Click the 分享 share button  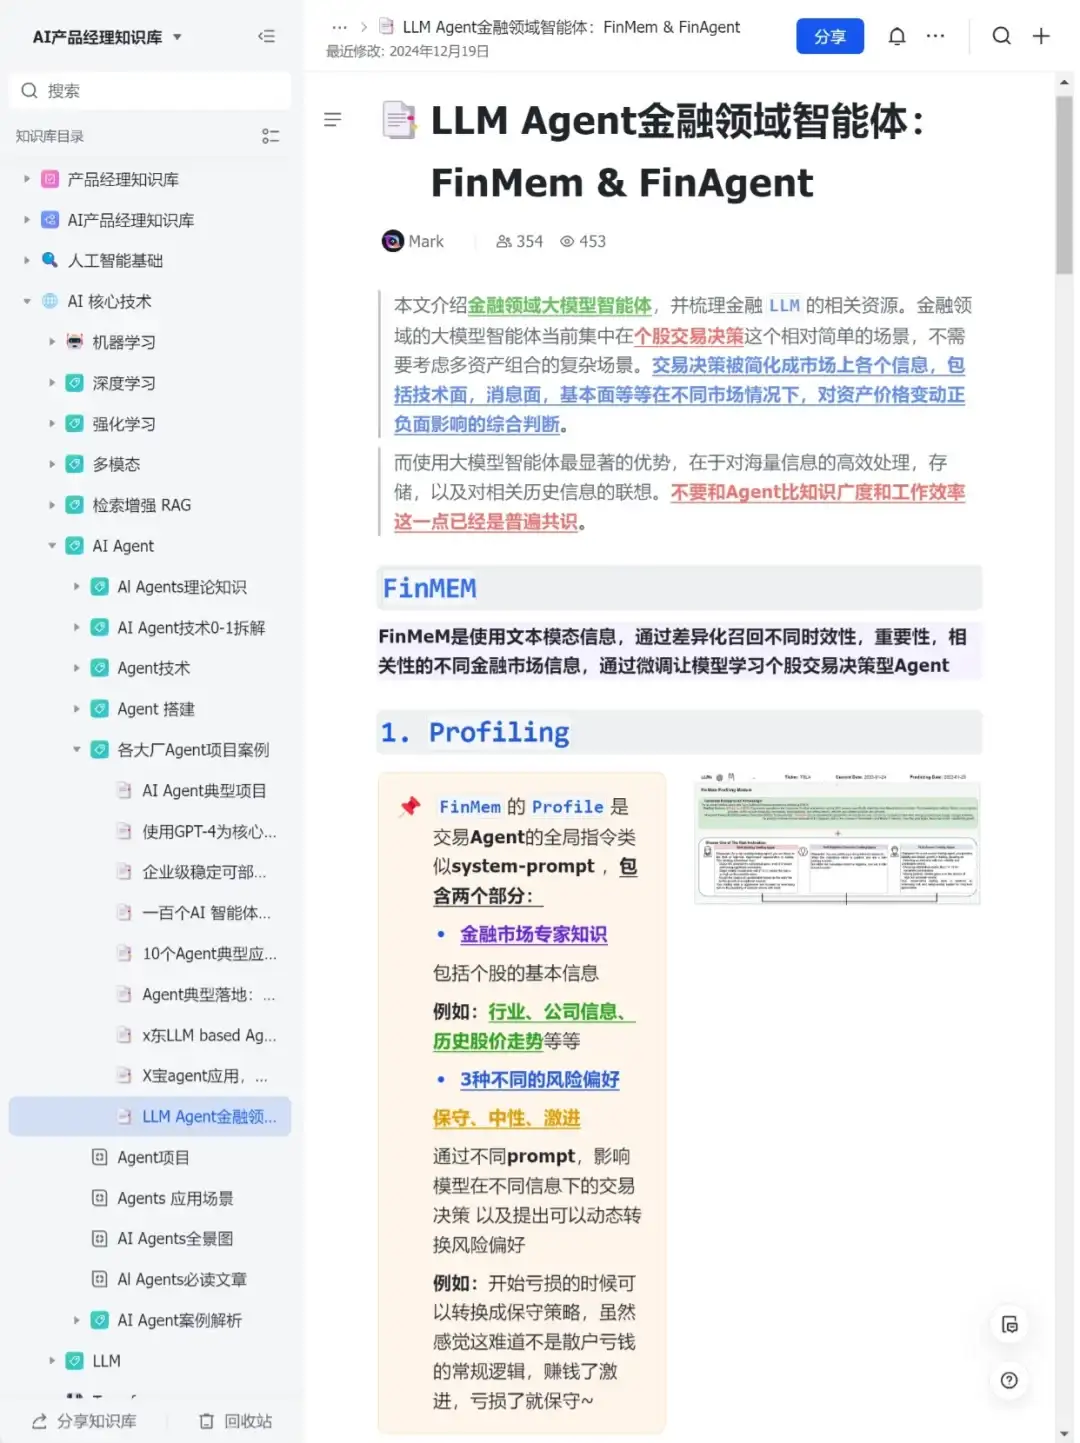(830, 35)
